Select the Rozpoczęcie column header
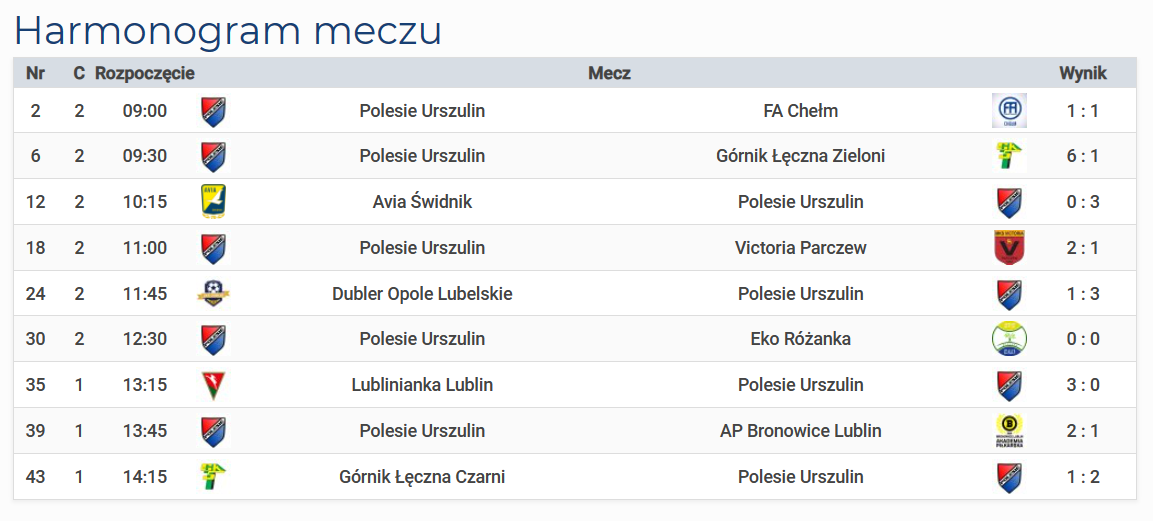The image size is (1153, 521). (145, 73)
